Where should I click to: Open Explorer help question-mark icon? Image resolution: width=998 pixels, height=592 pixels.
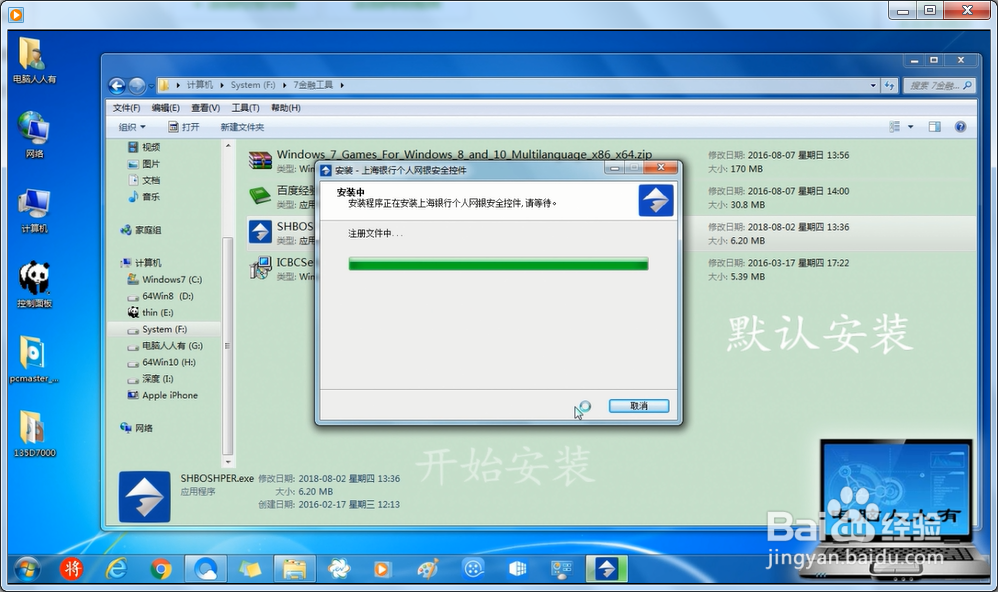(x=960, y=127)
